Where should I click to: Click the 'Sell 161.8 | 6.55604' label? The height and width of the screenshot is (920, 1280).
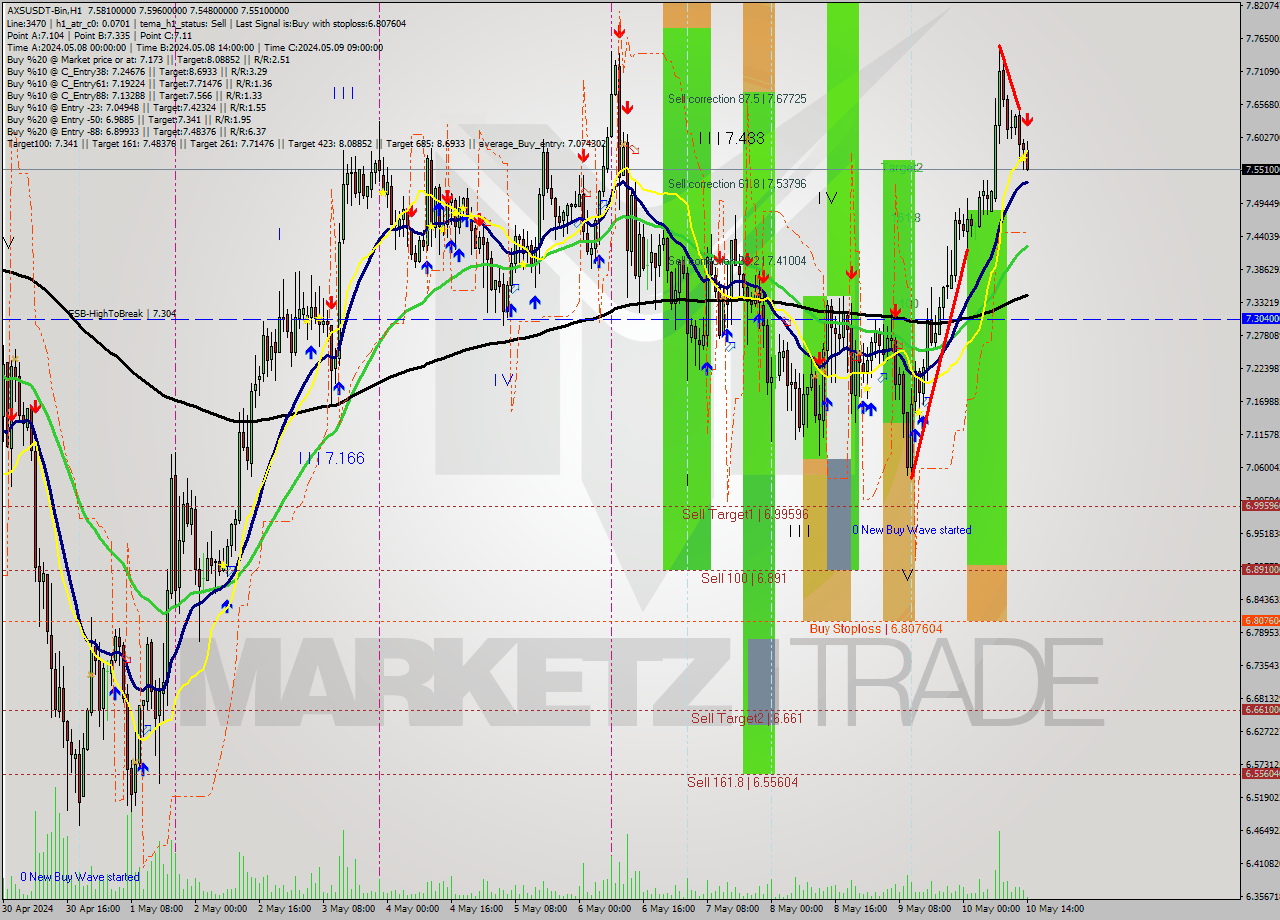click(x=742, y=782)
